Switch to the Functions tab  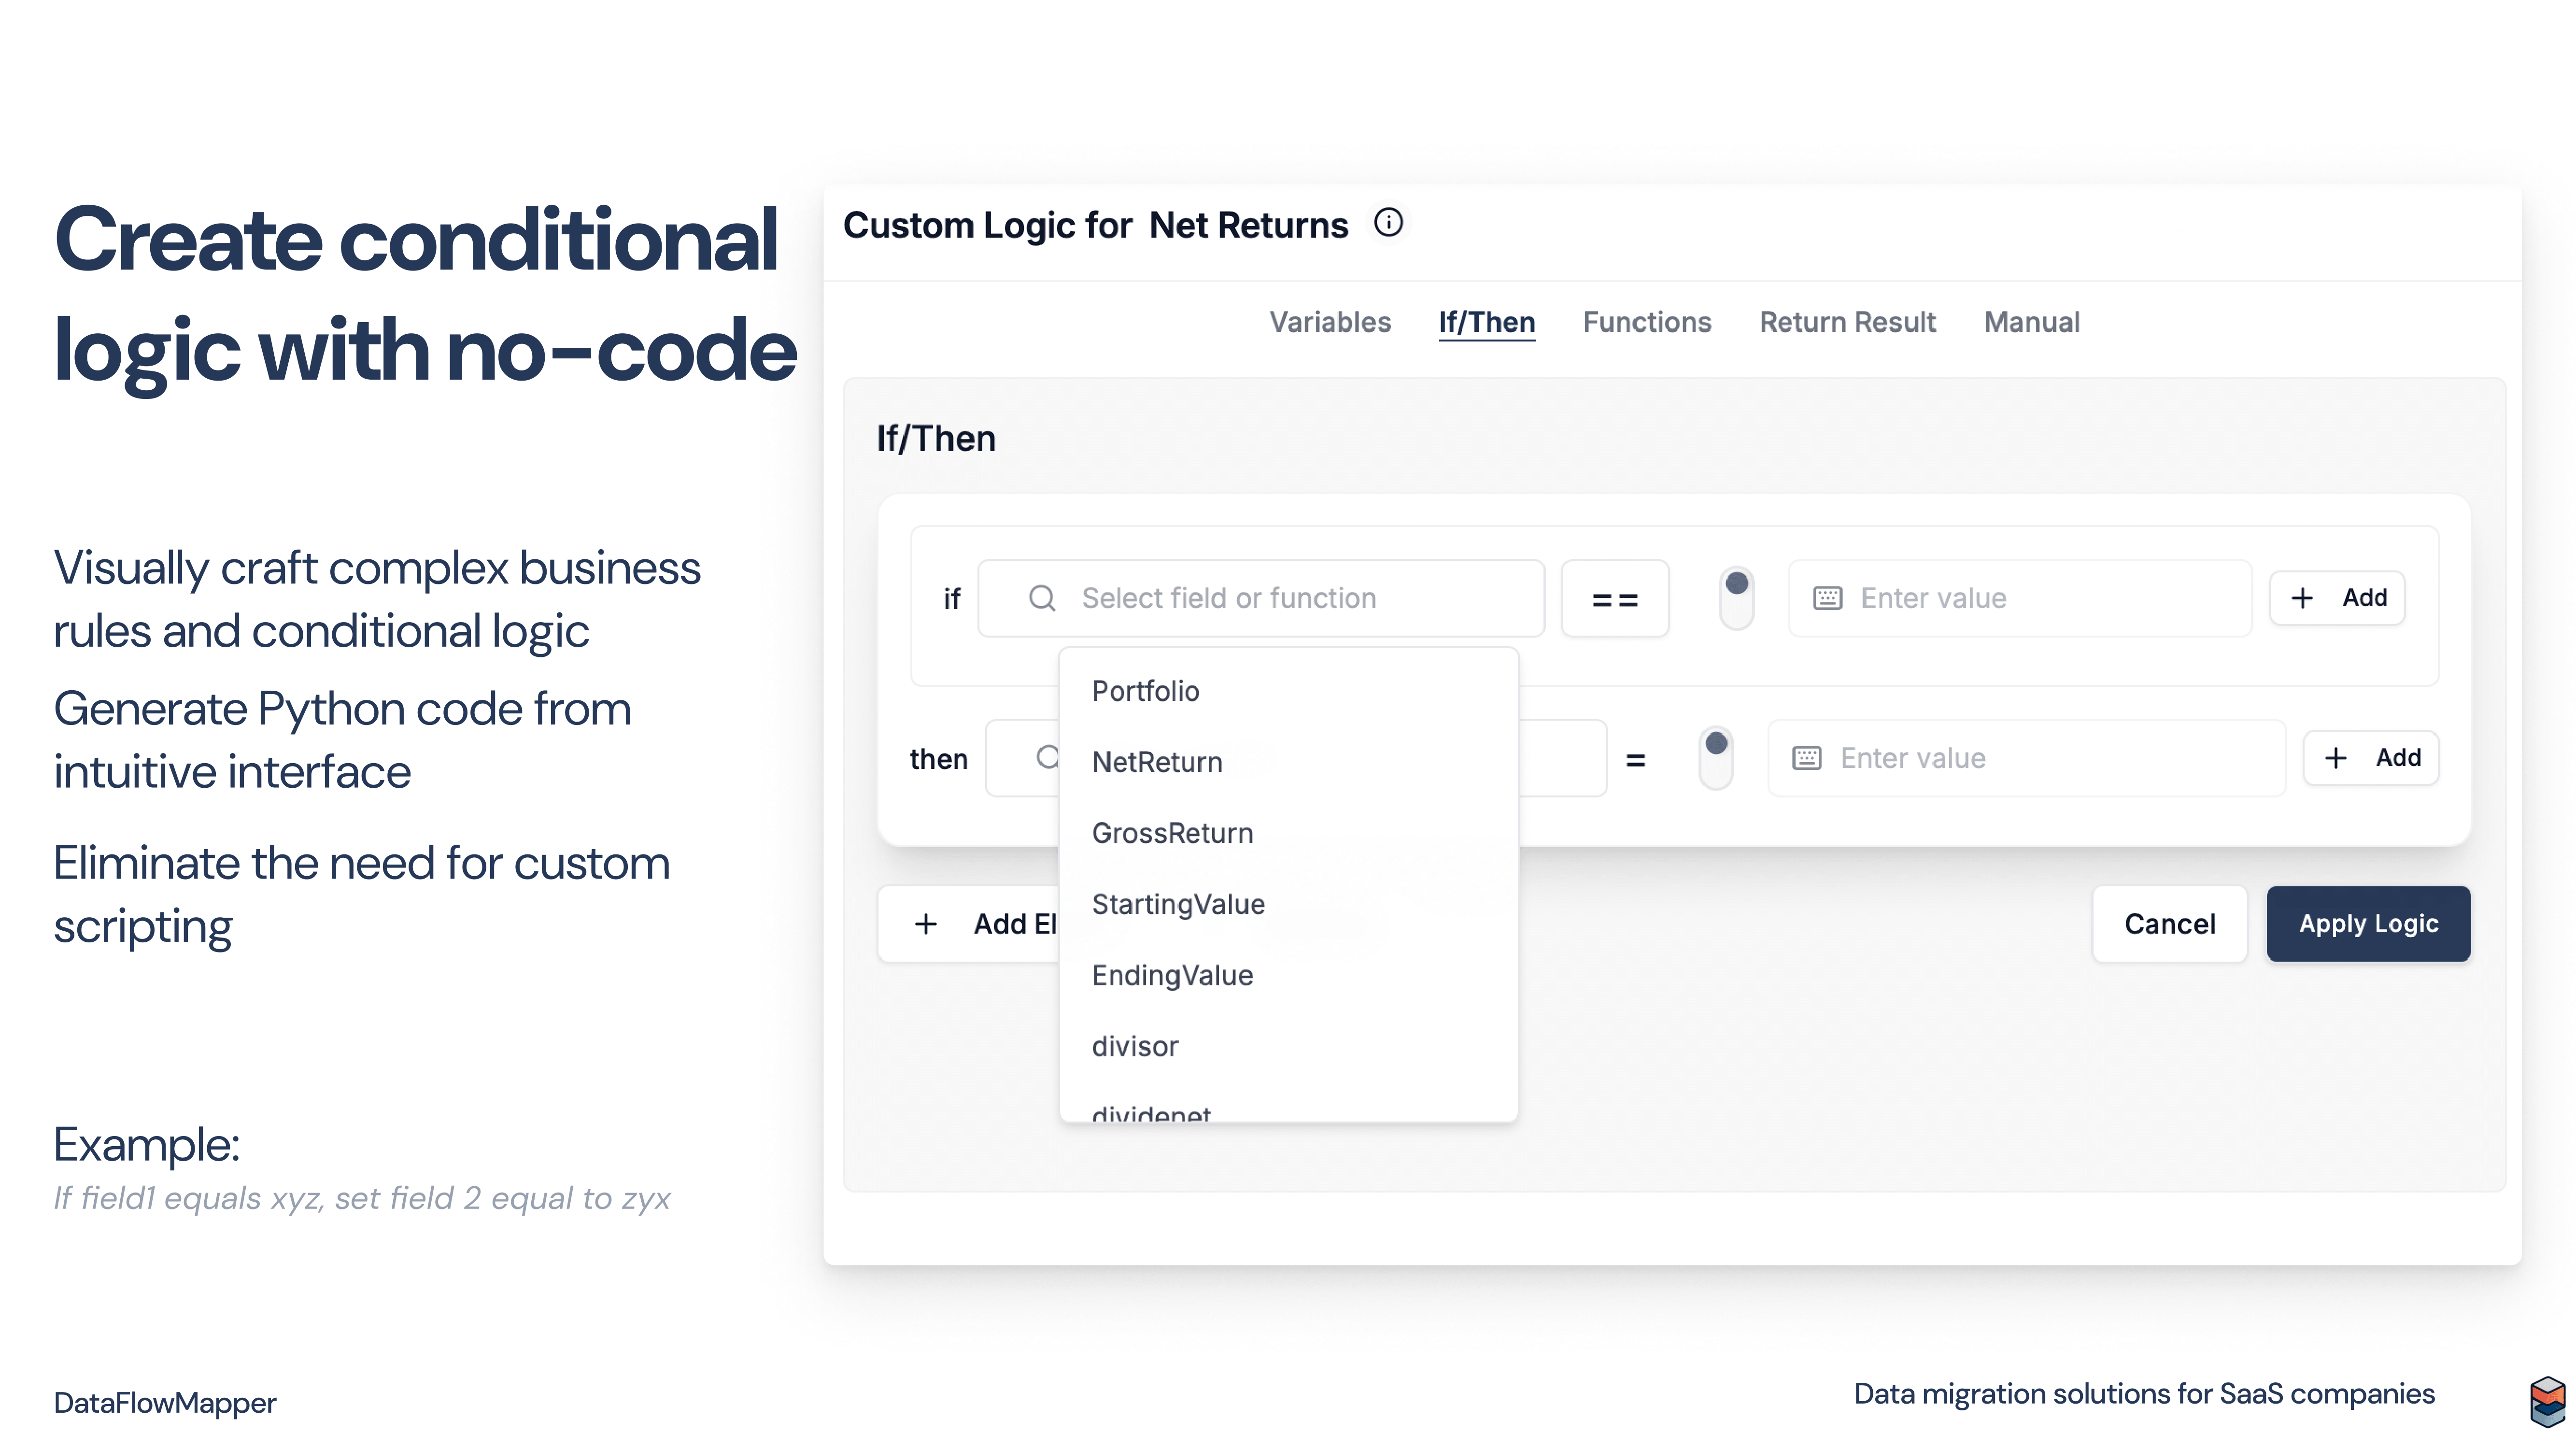coord(1646,322)
